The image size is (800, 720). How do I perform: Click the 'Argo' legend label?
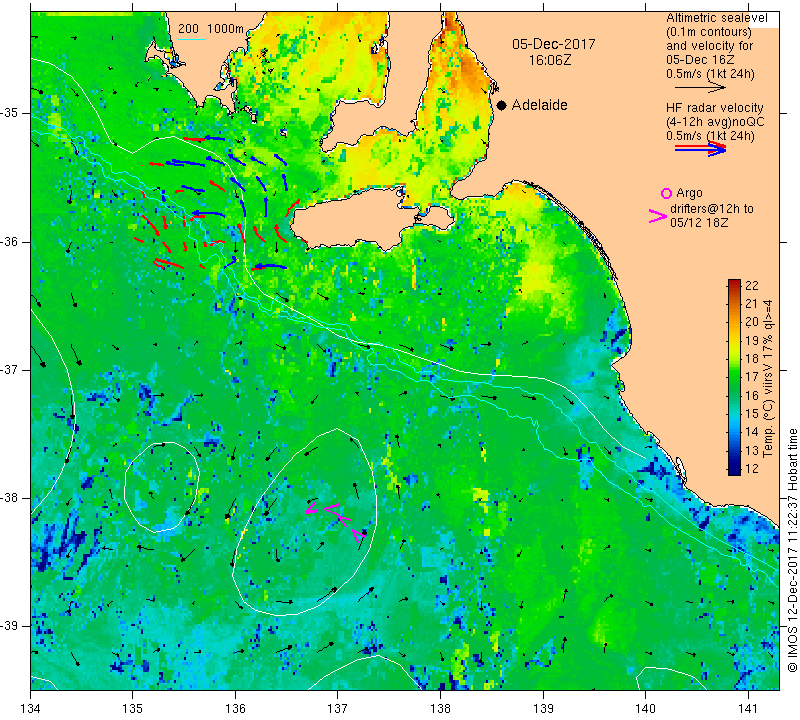(x=689, y=193)
